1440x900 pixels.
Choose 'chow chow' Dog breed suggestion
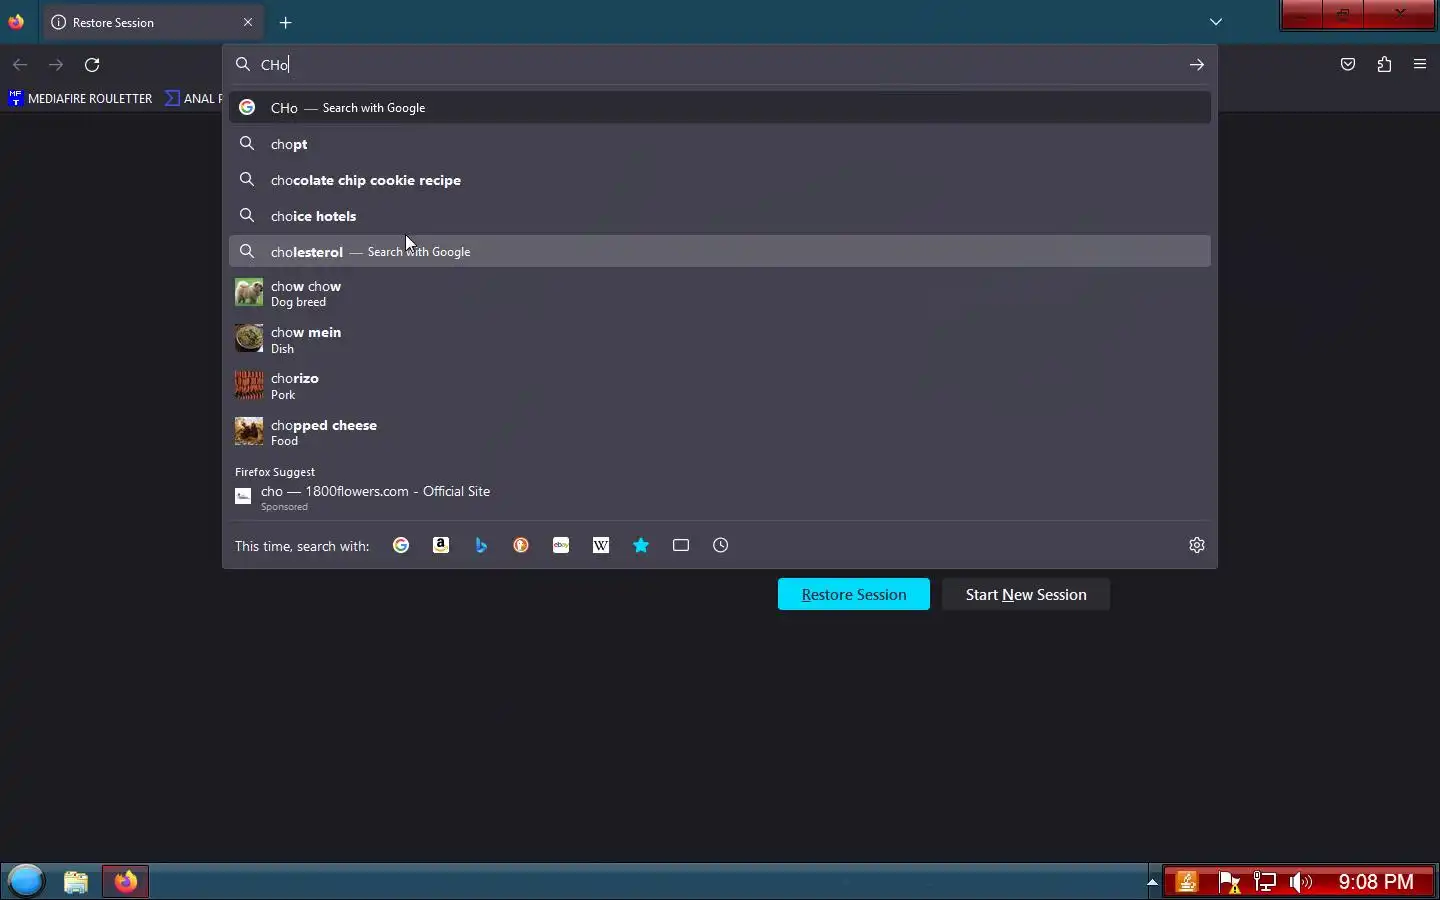point(720,293)
